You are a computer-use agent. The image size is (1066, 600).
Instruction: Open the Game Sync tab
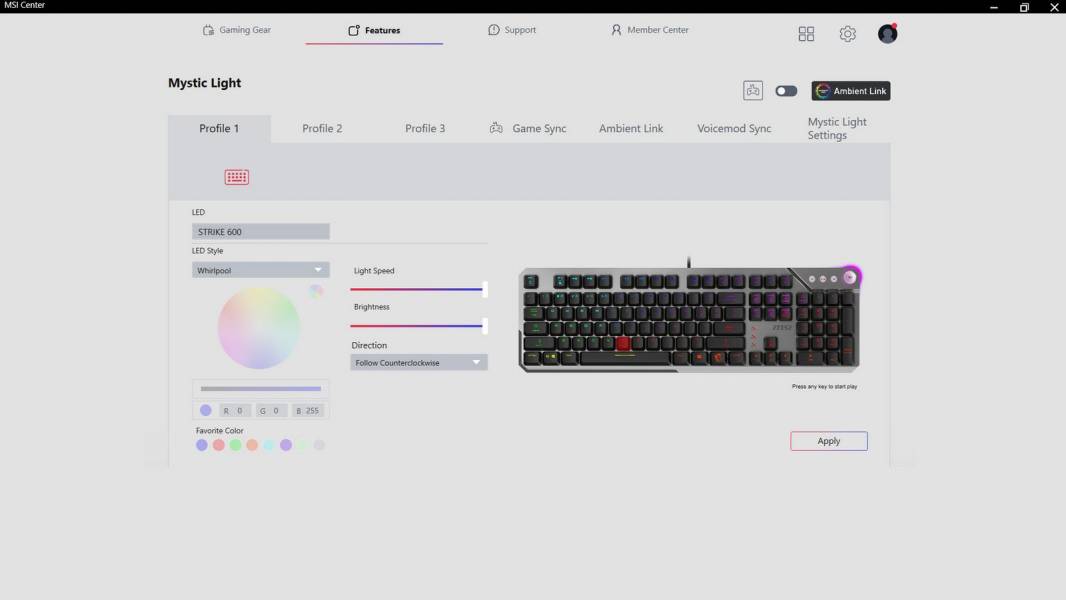coord(528,129)
